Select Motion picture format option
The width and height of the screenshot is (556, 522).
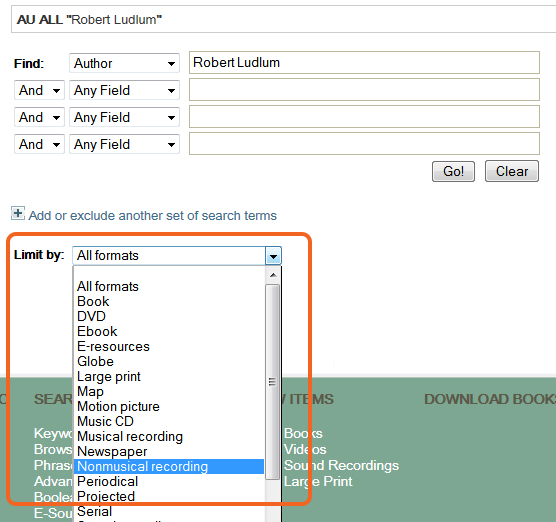(x=169, y=406)
